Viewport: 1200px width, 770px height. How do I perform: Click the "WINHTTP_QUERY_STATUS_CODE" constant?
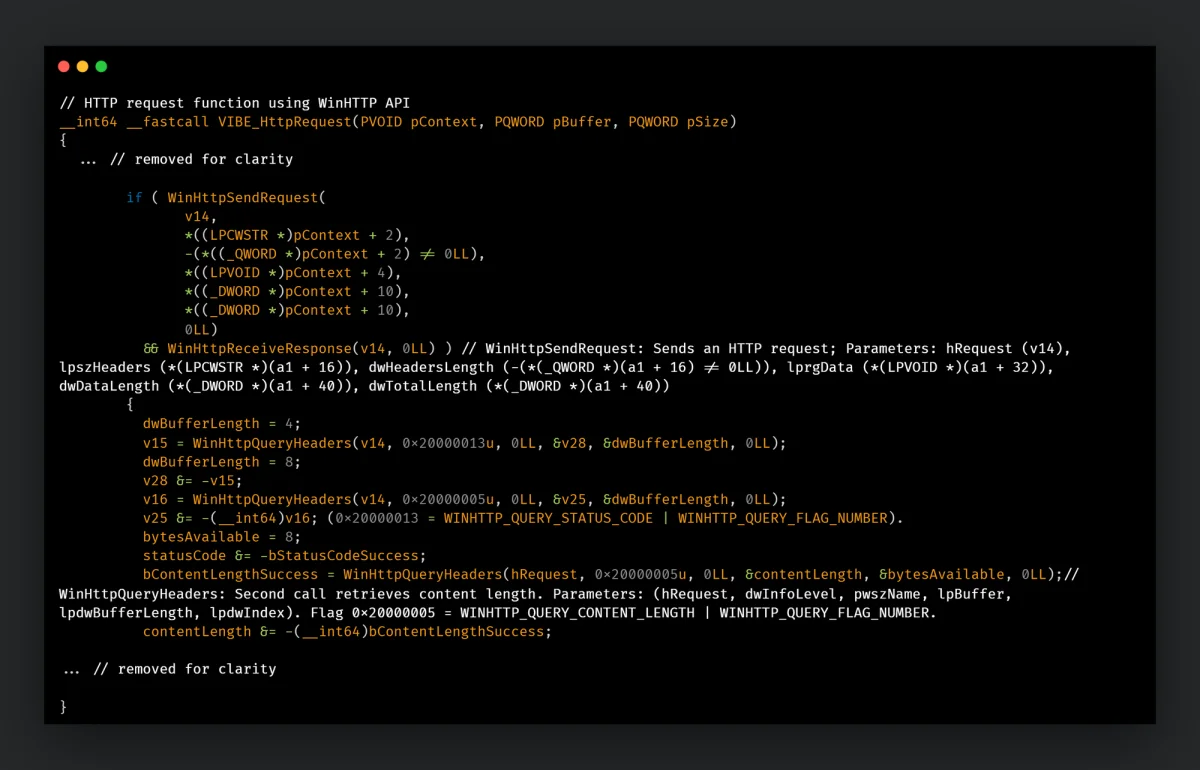click(x=548, y=518)
